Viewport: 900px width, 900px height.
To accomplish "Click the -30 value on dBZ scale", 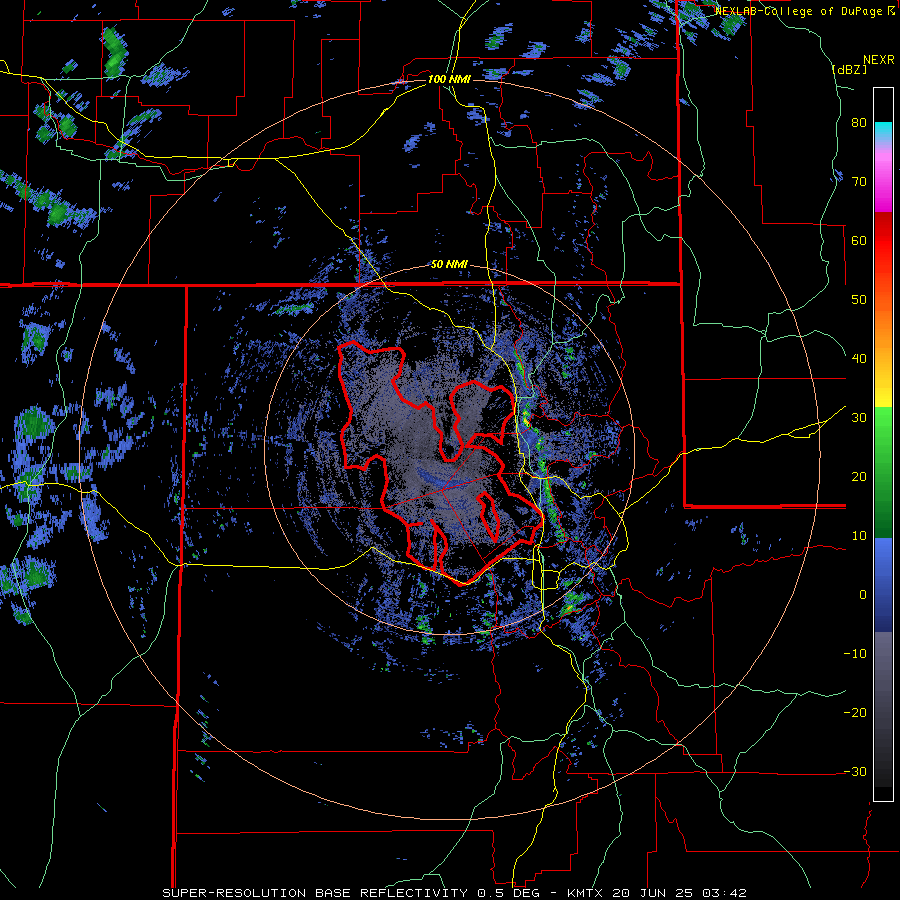I will point(855,772).
